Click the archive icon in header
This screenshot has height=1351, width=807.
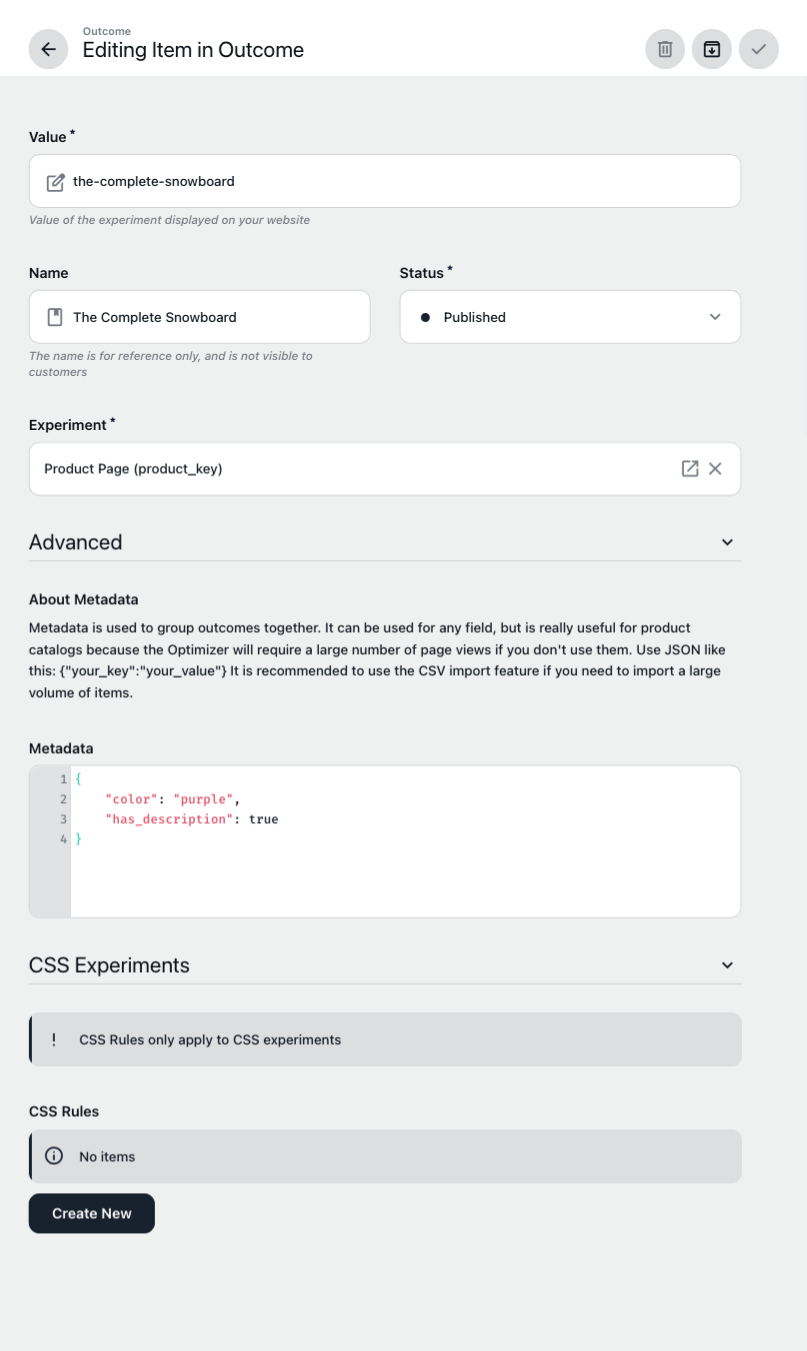pyautogui.click(x=712, y=49)
